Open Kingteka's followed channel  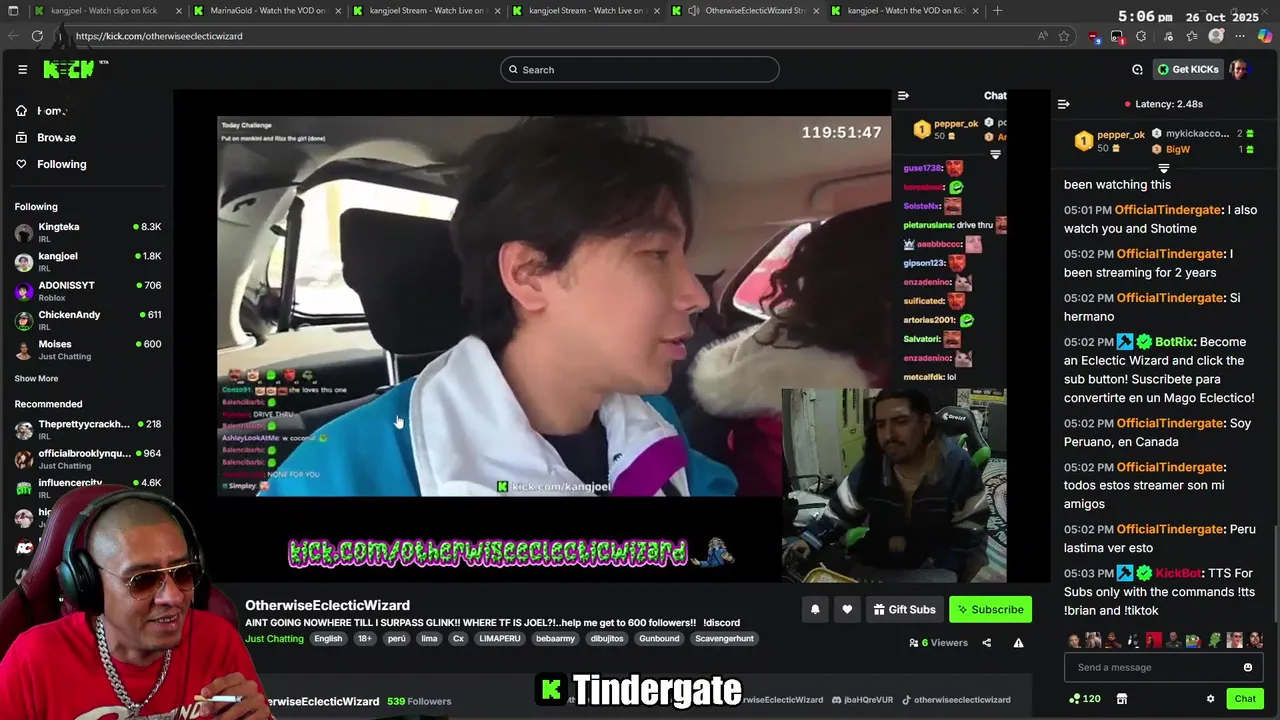[88, 232]
